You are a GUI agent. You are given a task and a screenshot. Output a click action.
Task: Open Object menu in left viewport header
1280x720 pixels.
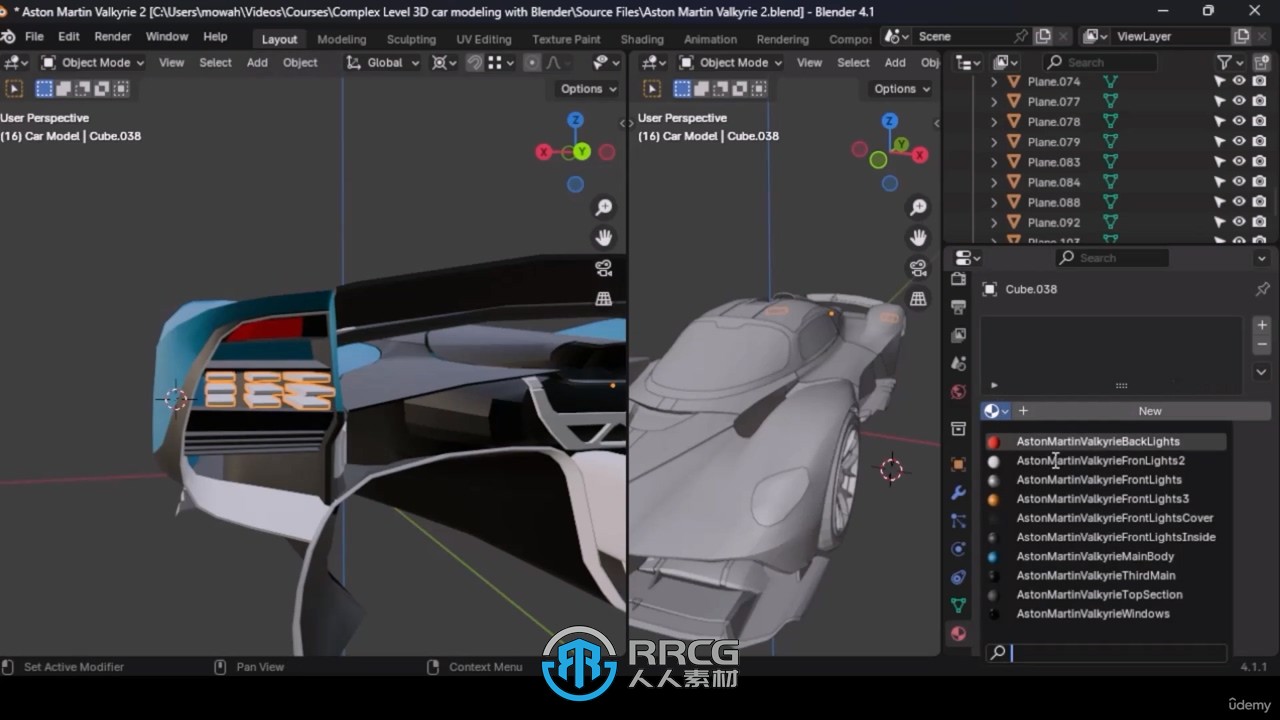coord(300,62)
